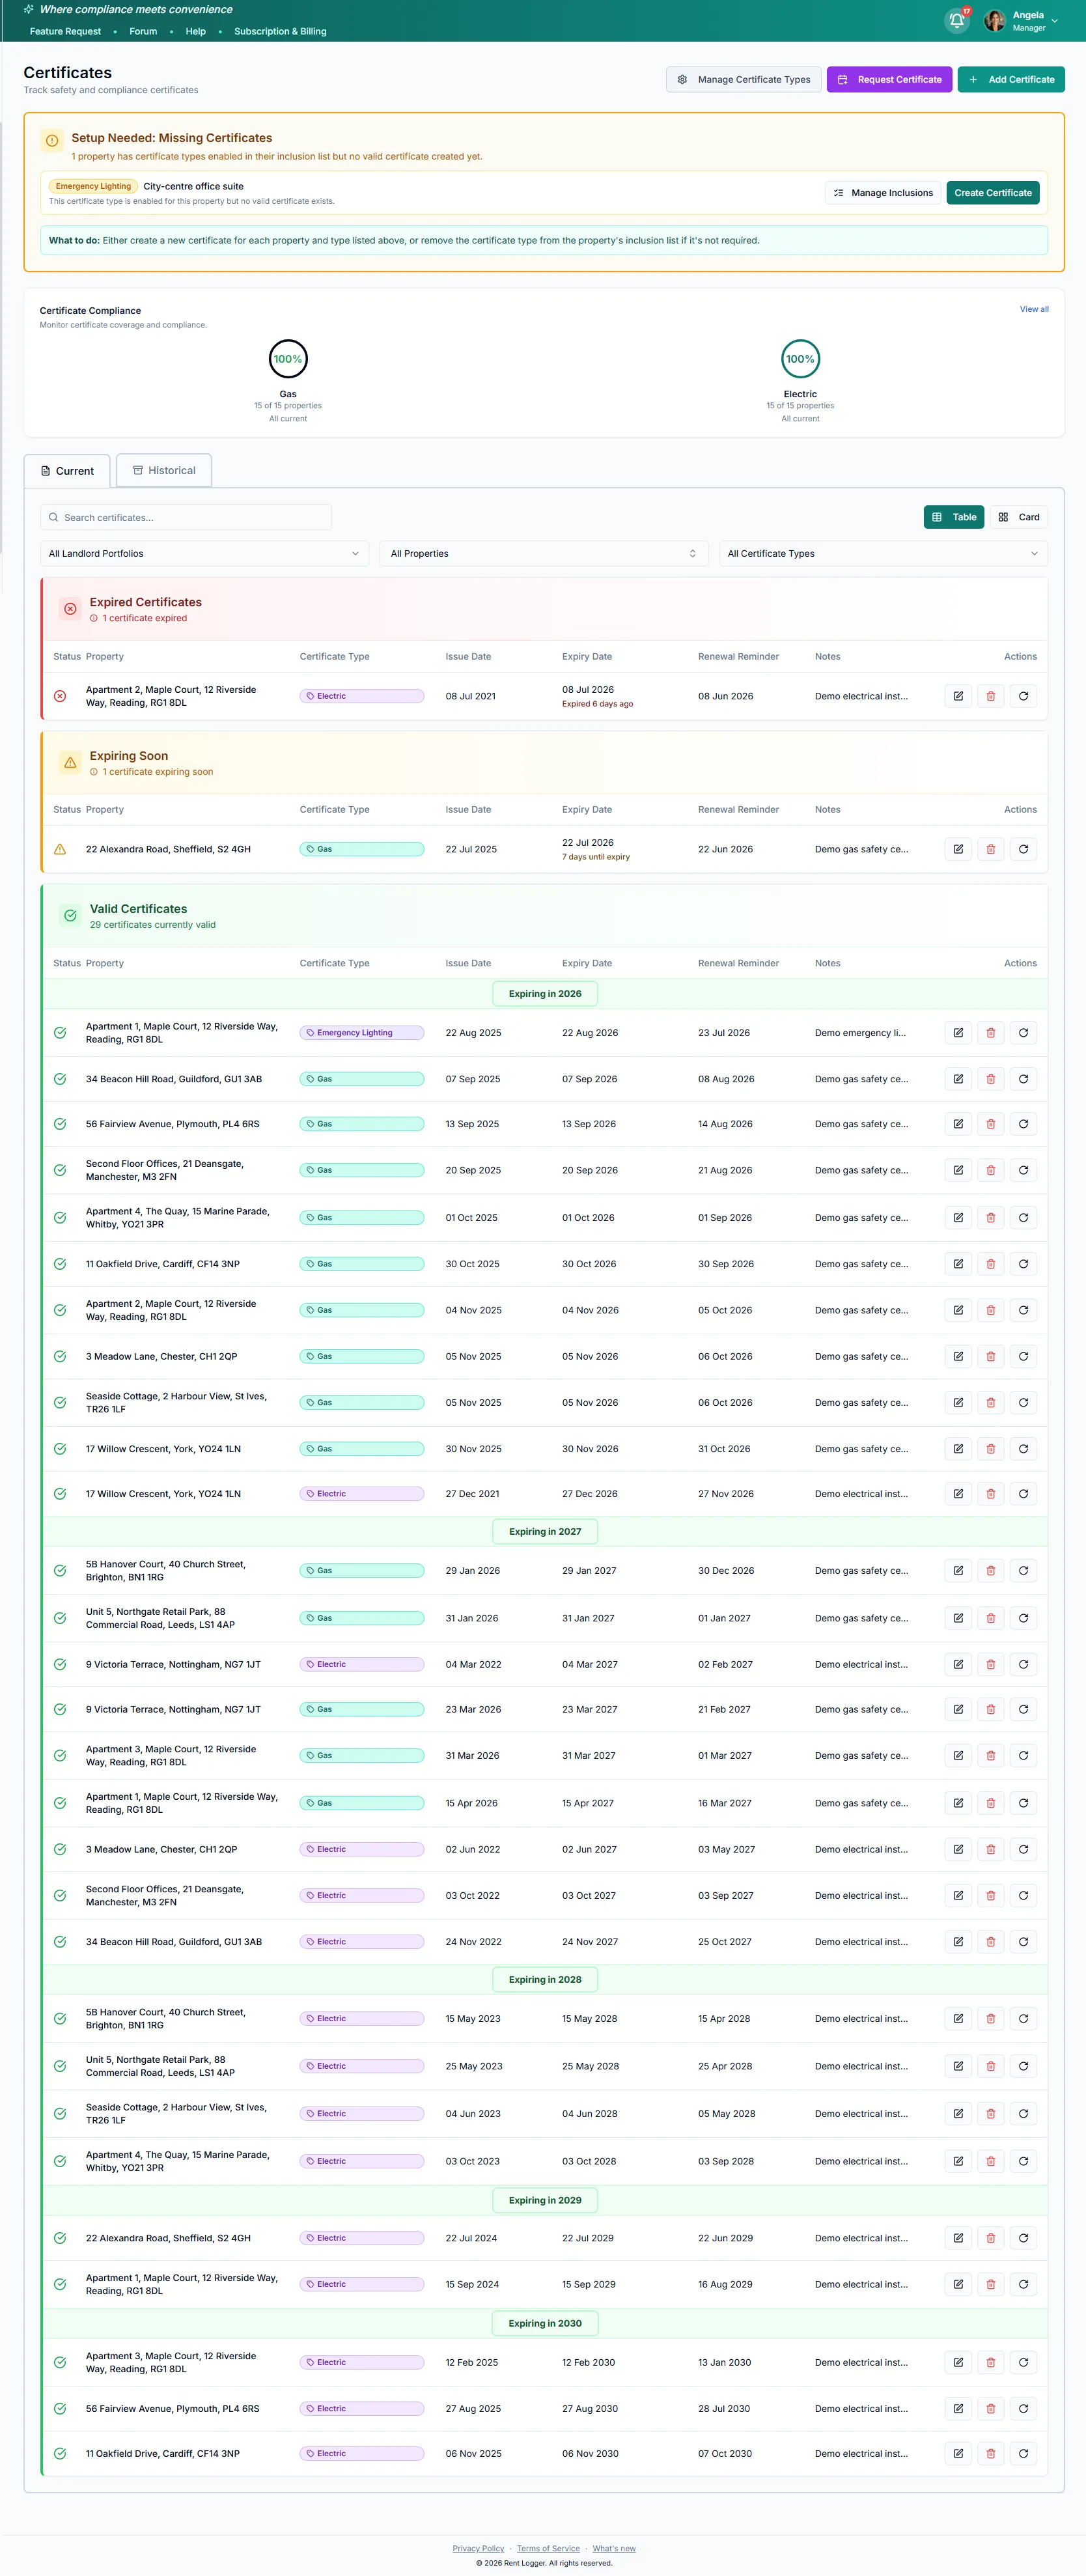Open All Certificate Types dropdown
The height and width of the screenshot is (2576, 1086).
(x=883, y=553)
